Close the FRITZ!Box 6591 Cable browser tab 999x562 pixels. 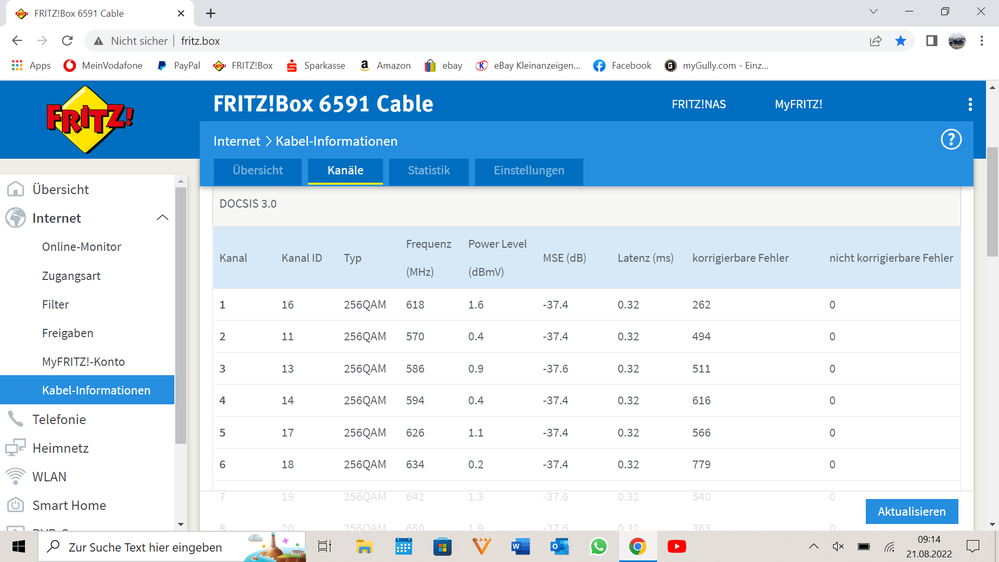(x=181, y=13)
